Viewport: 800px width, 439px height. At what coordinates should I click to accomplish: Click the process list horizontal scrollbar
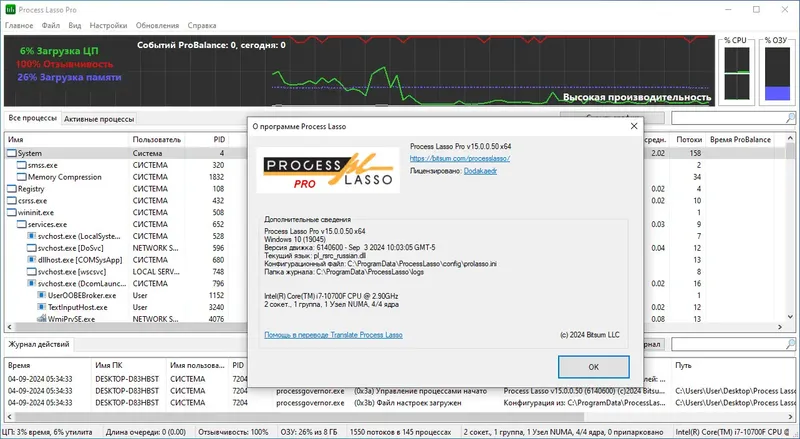(x=394, y=327)
